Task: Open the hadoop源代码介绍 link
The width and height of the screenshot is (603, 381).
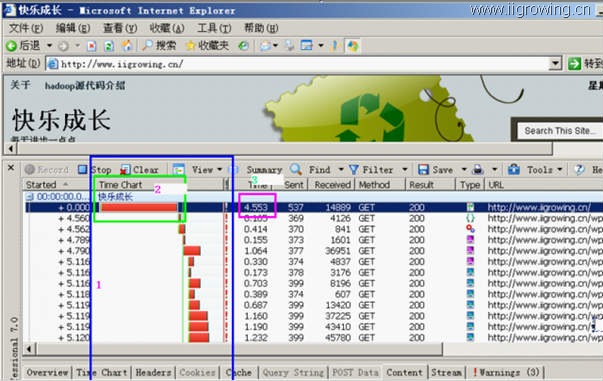Action: (85, 86)
